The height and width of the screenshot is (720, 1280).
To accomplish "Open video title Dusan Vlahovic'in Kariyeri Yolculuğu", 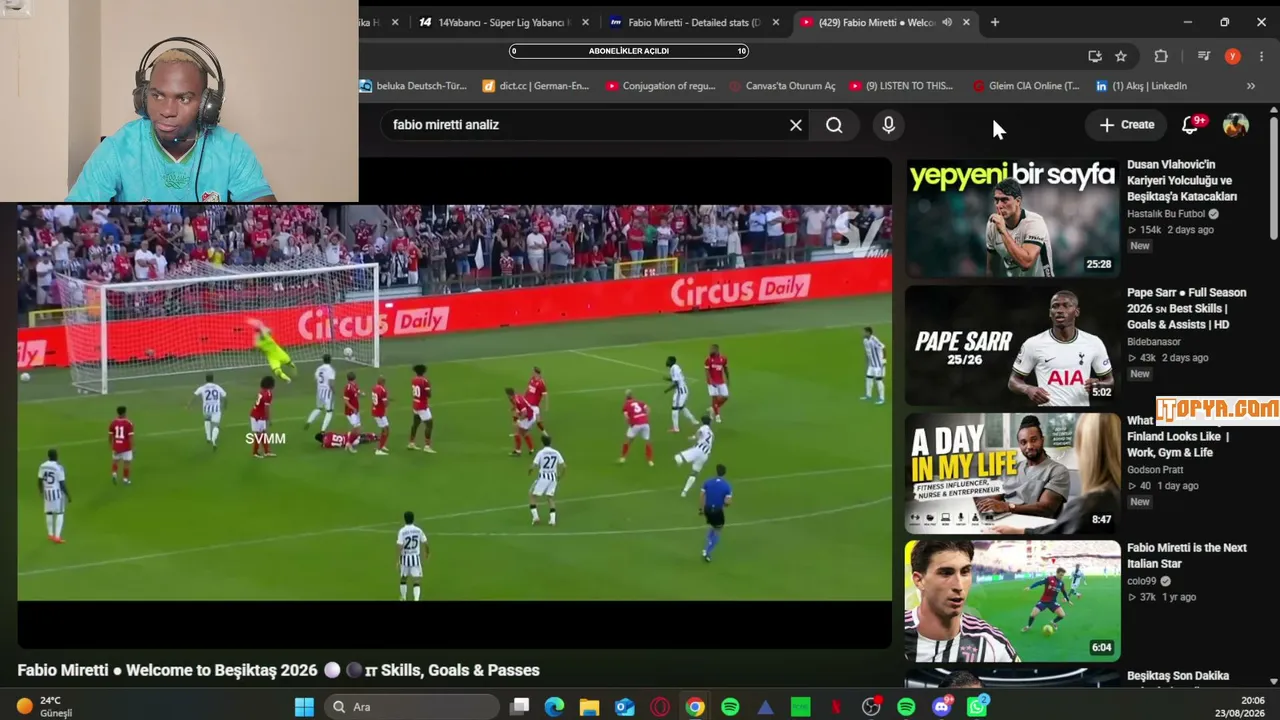I will [1182, 181].
